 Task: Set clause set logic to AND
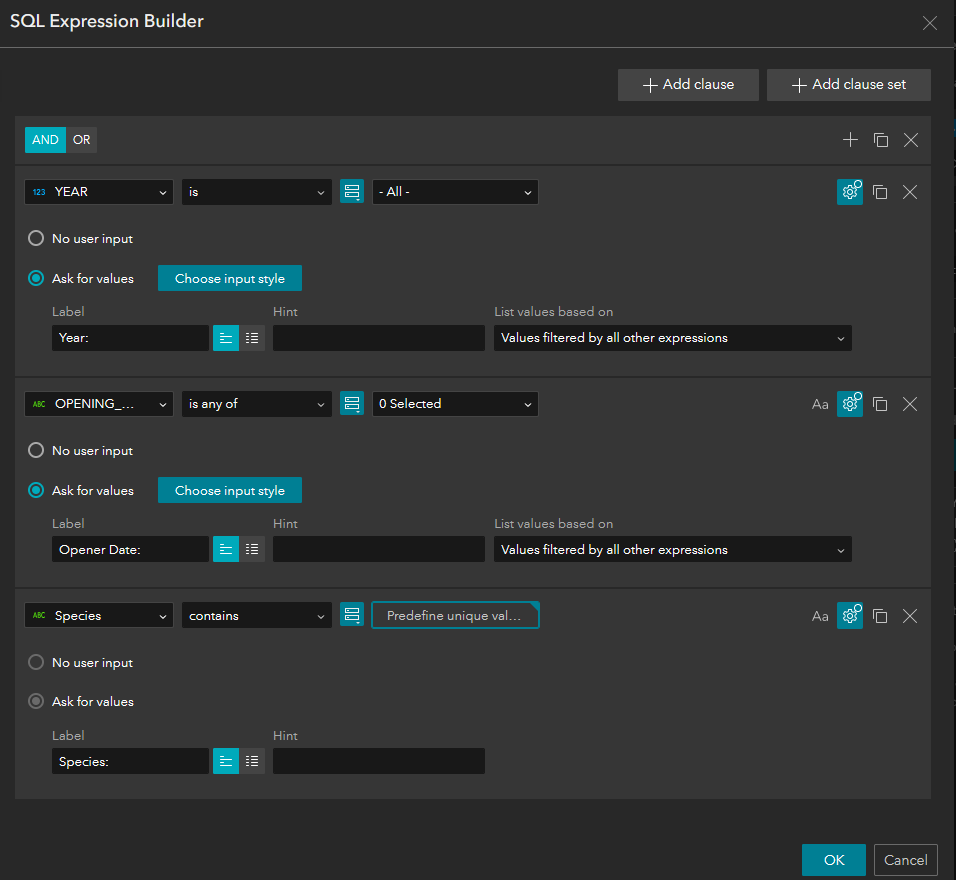[x=45, y=140]
